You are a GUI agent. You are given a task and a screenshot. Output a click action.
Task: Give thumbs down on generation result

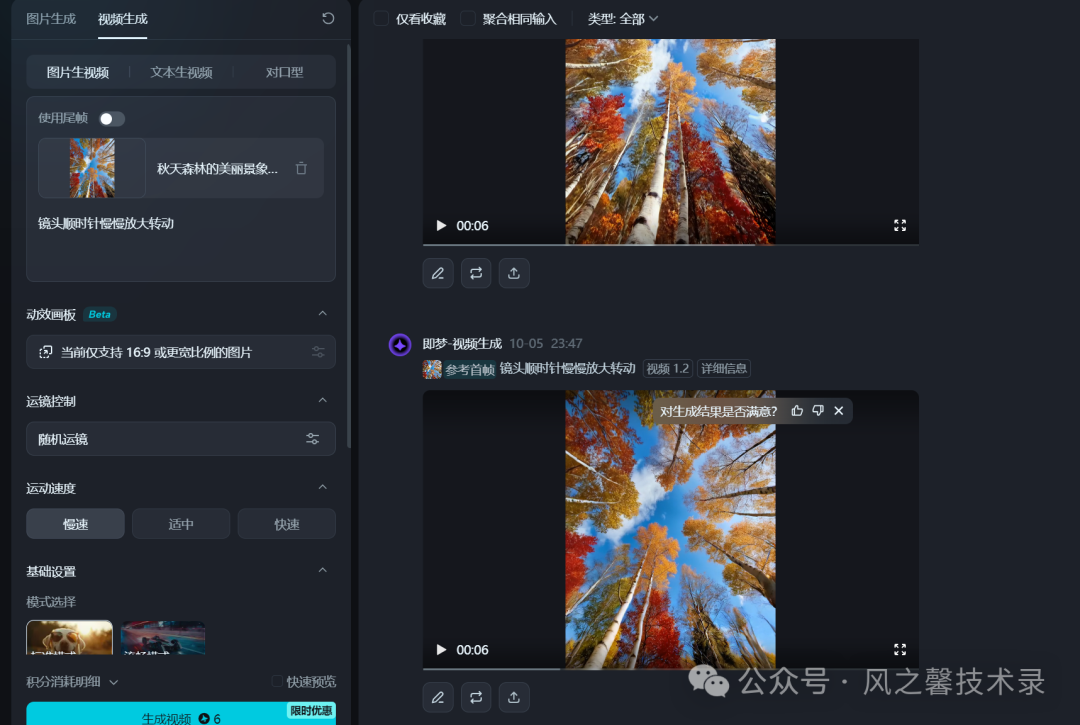818,411
